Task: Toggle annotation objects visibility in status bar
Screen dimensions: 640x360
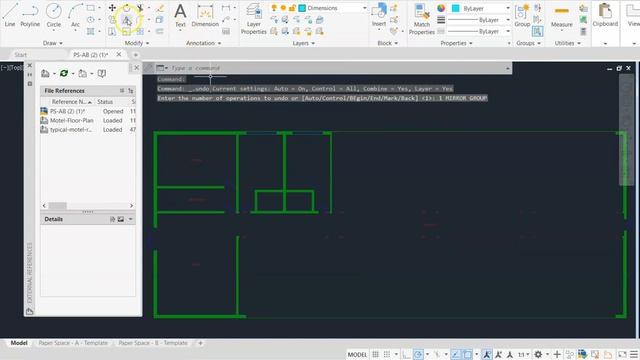Action: tap(487, 354)
